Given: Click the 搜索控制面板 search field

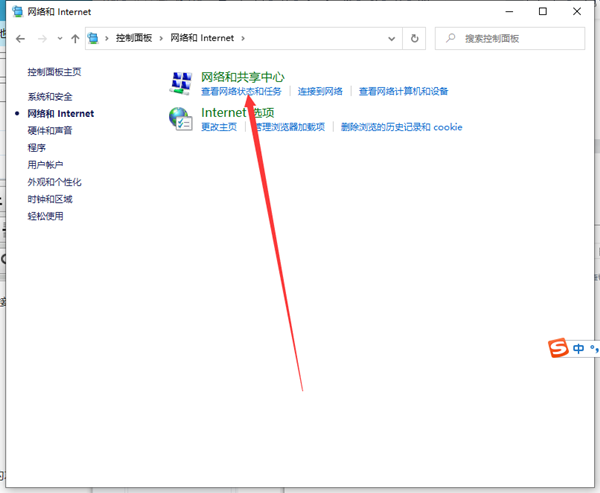Looking at the screenshot, I should [x=515, y=38].
